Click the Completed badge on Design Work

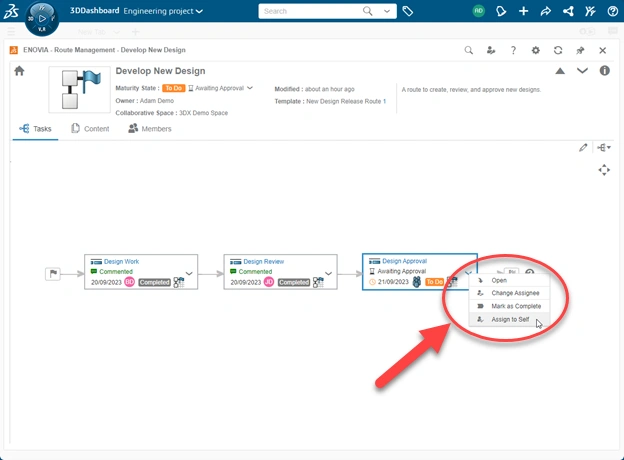point(154,282)
